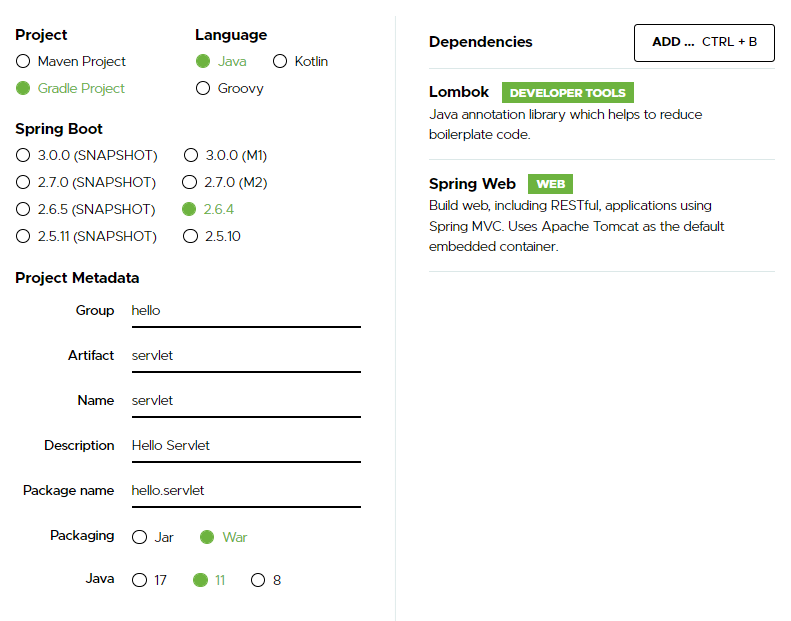Click the Spring Web description text

click(x=577, y=226)
